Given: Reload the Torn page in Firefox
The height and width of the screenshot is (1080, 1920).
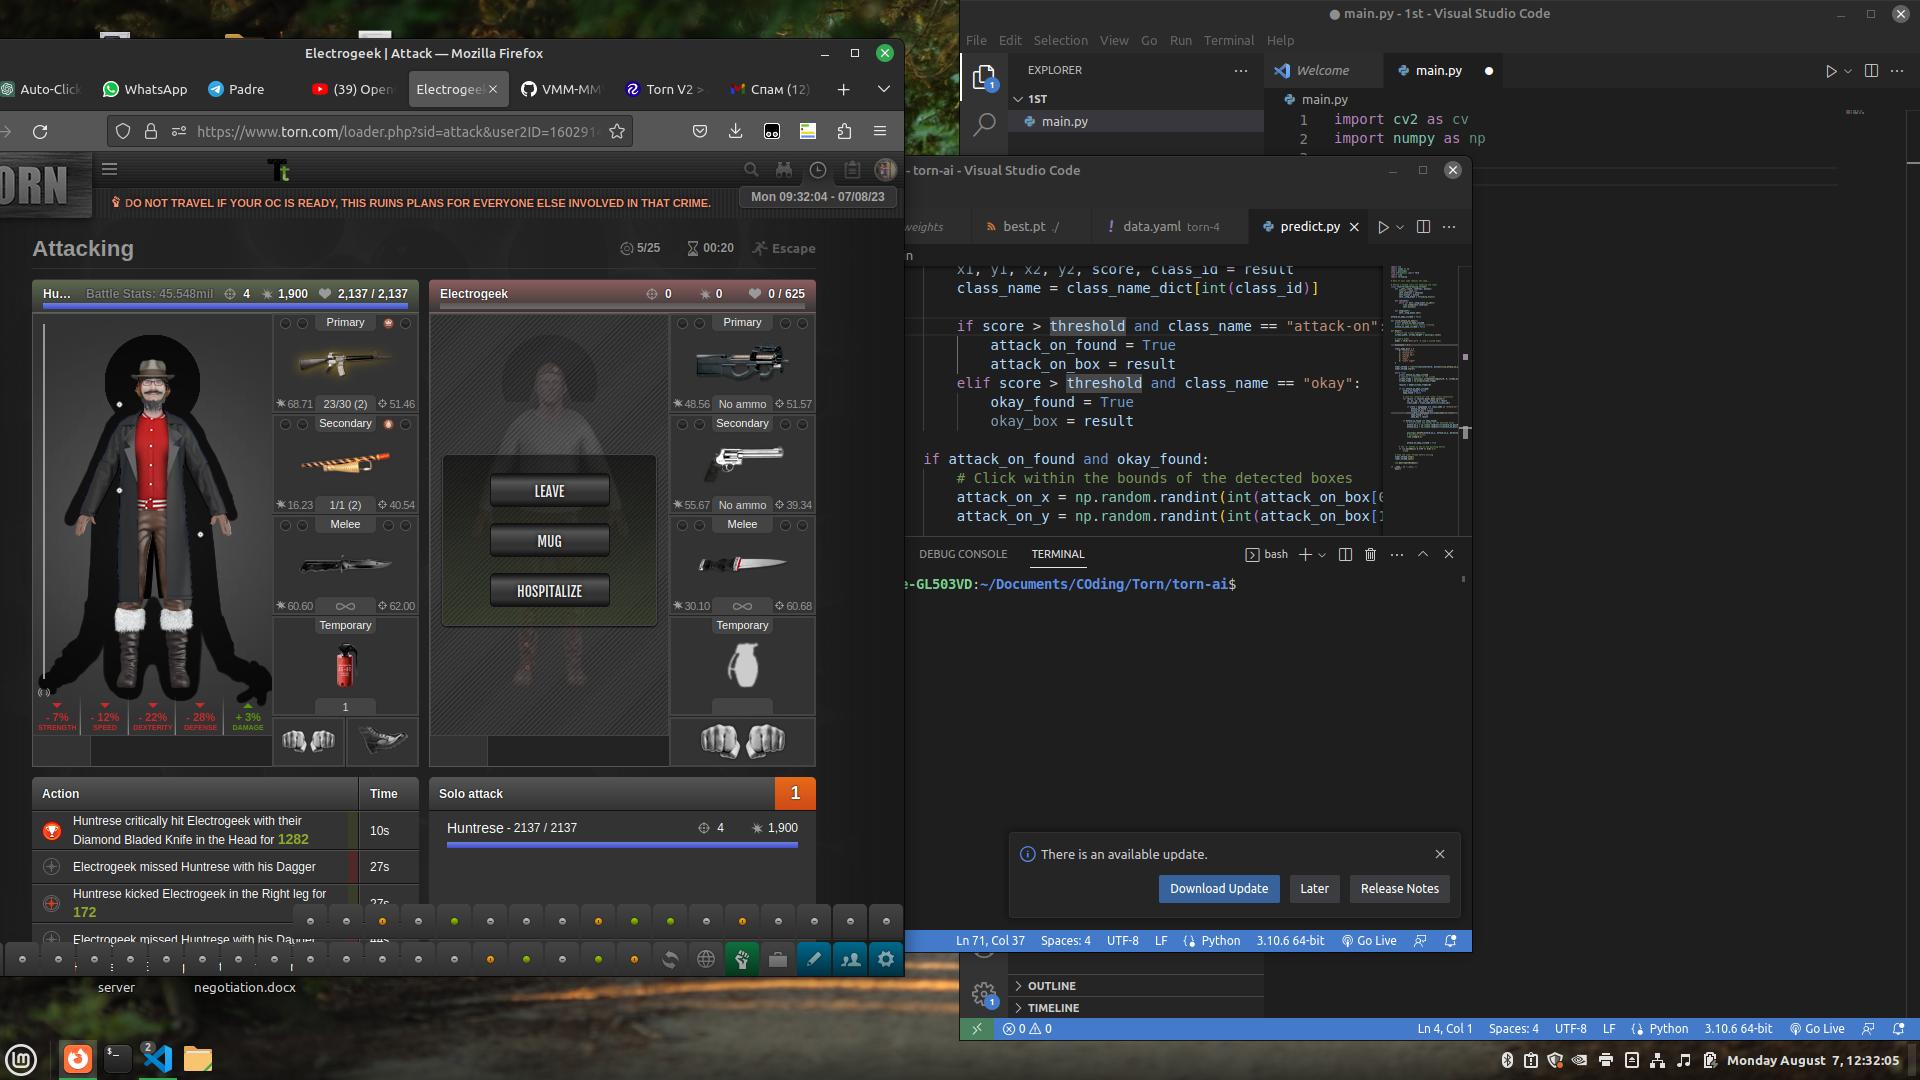Looking at the screenshot, I should tap(40, 131).
